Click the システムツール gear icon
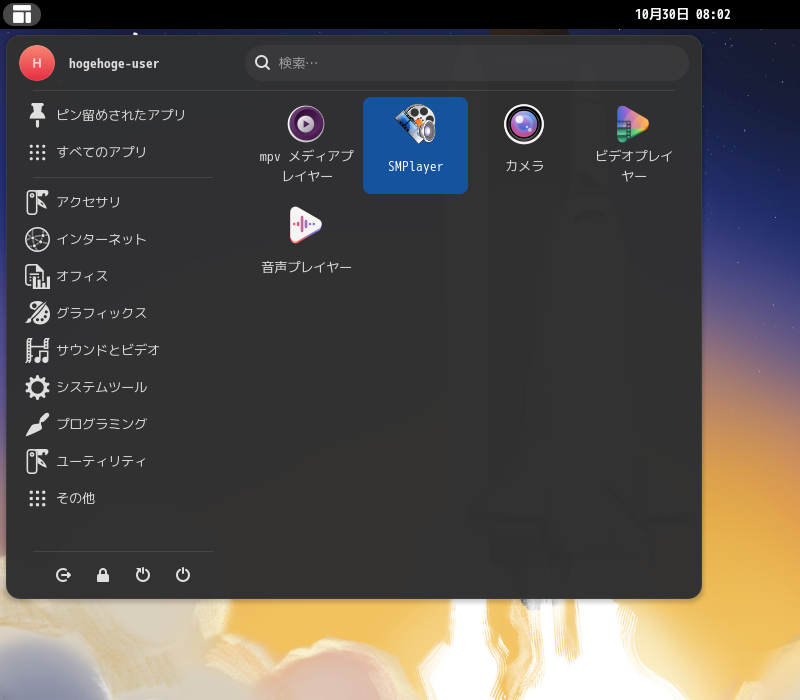 click(37, 387)
